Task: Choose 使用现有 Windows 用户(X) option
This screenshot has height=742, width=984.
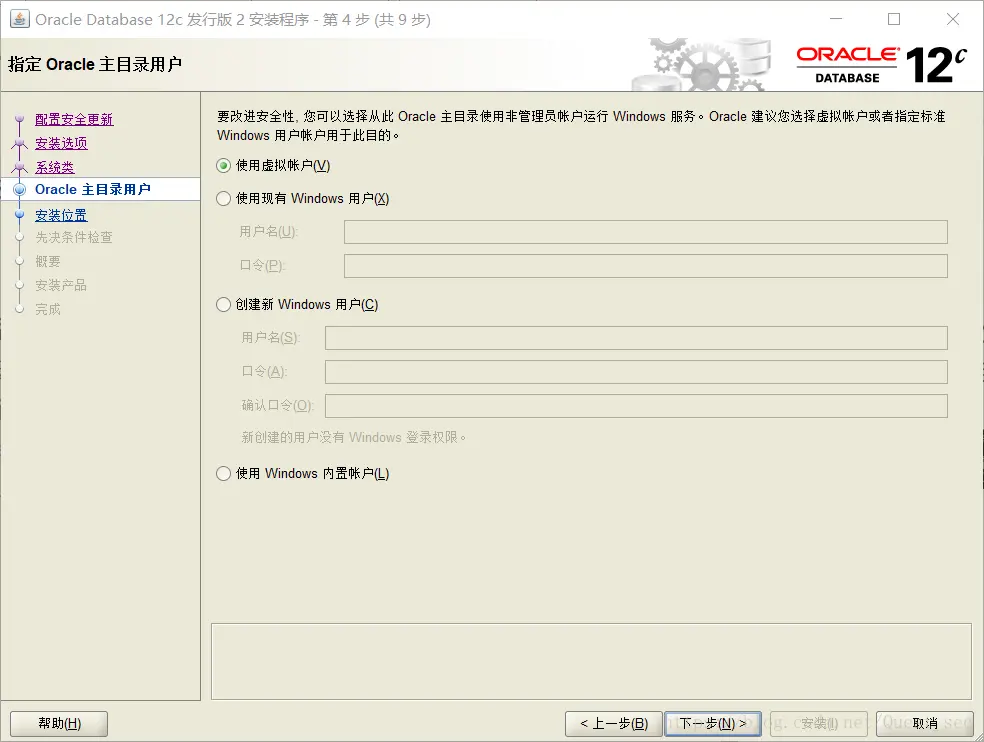Action: (223, 199)
